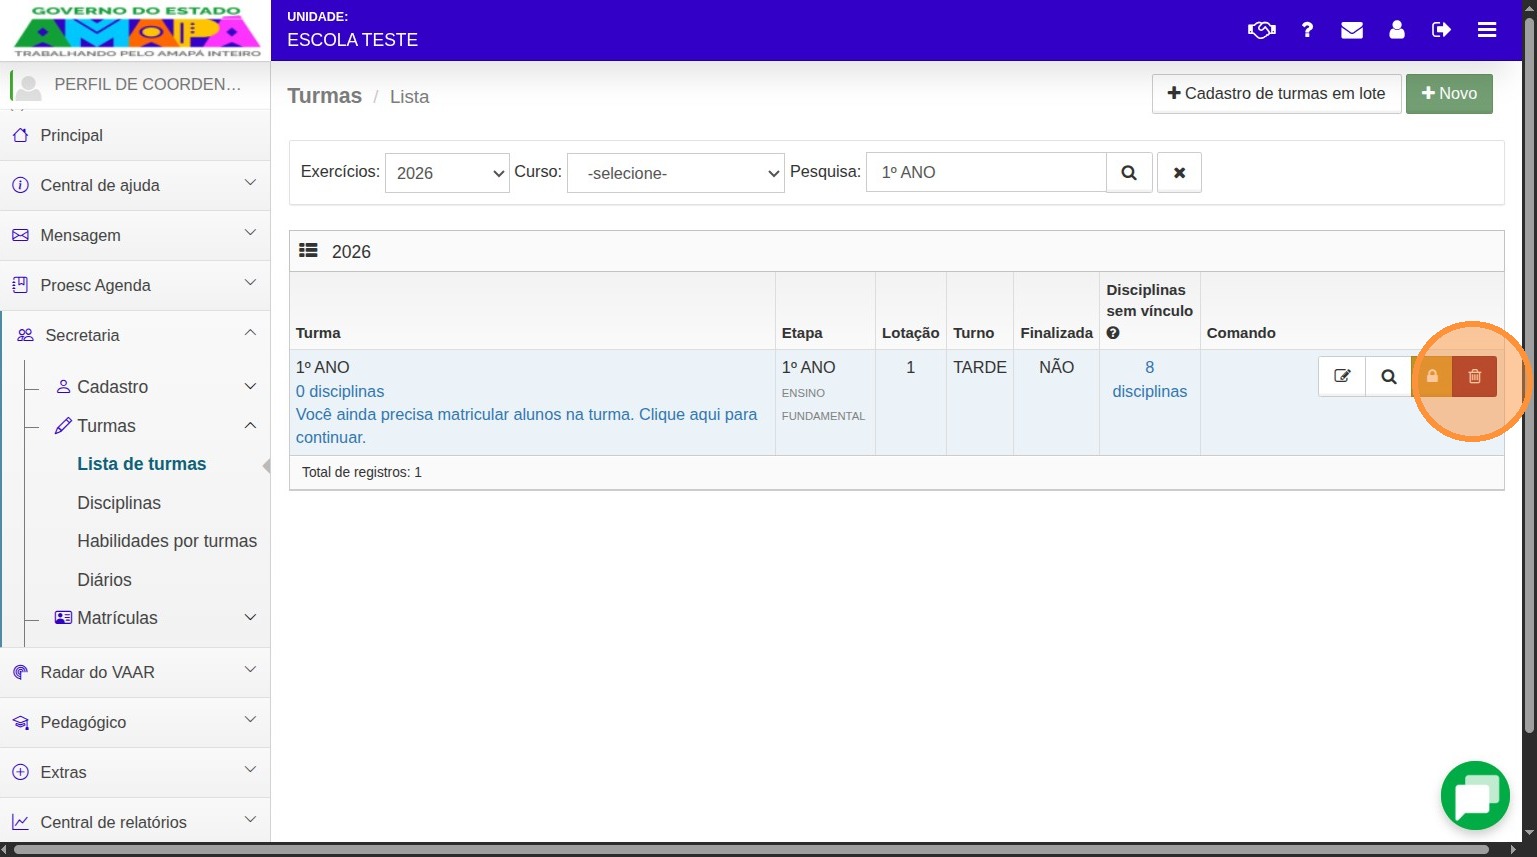Expand Proesc Agenda menu
Viewport: 1537px width, 857px height.
click(x=135, y=285)
